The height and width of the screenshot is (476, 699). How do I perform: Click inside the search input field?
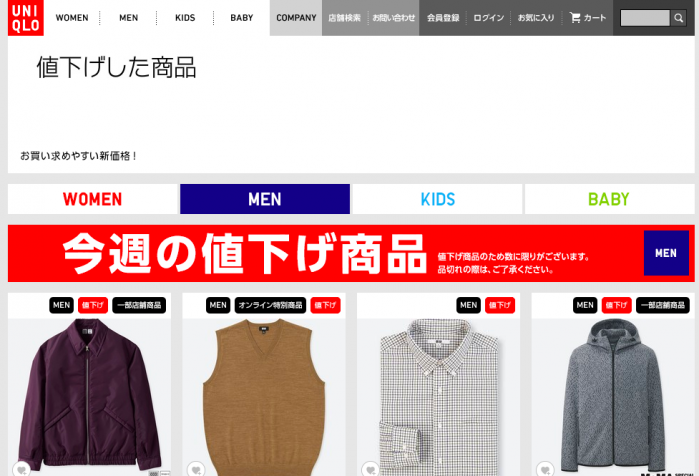click(x=645, y=18)
